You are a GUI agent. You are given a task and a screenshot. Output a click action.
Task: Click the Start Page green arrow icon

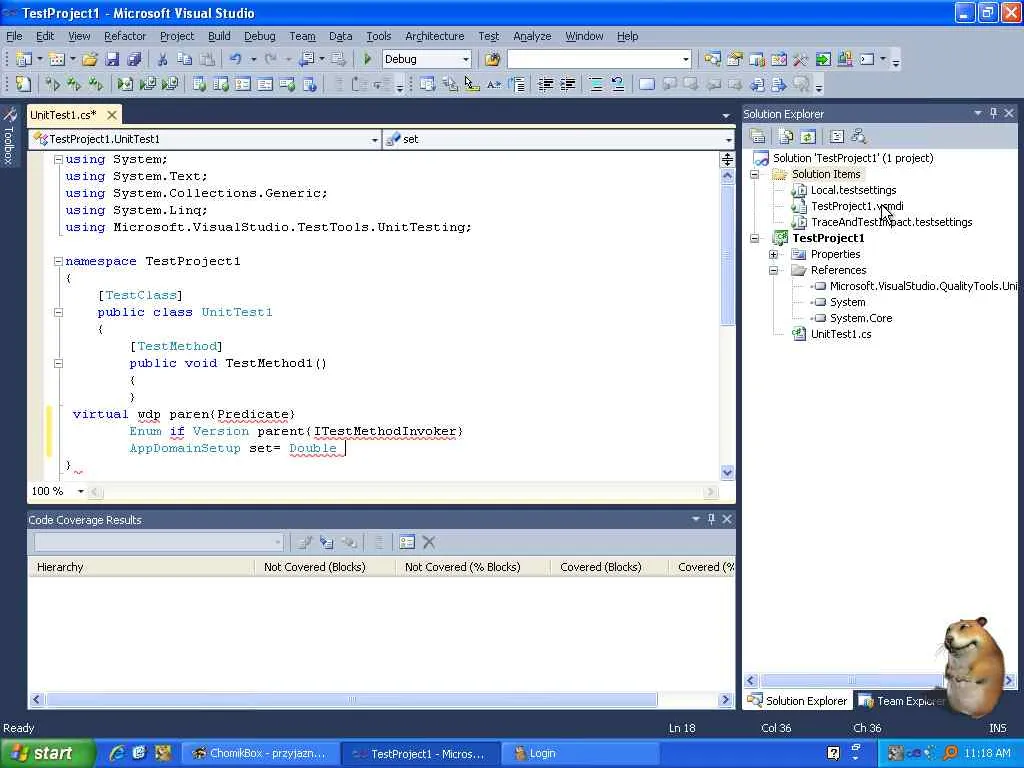point(823,59)
